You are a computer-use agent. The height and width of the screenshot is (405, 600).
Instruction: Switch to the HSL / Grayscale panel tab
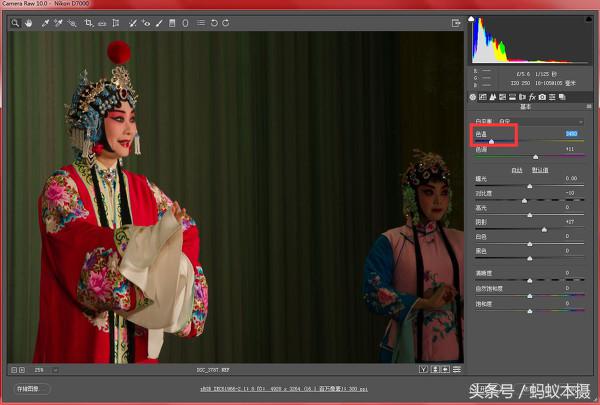pos(502,97)
